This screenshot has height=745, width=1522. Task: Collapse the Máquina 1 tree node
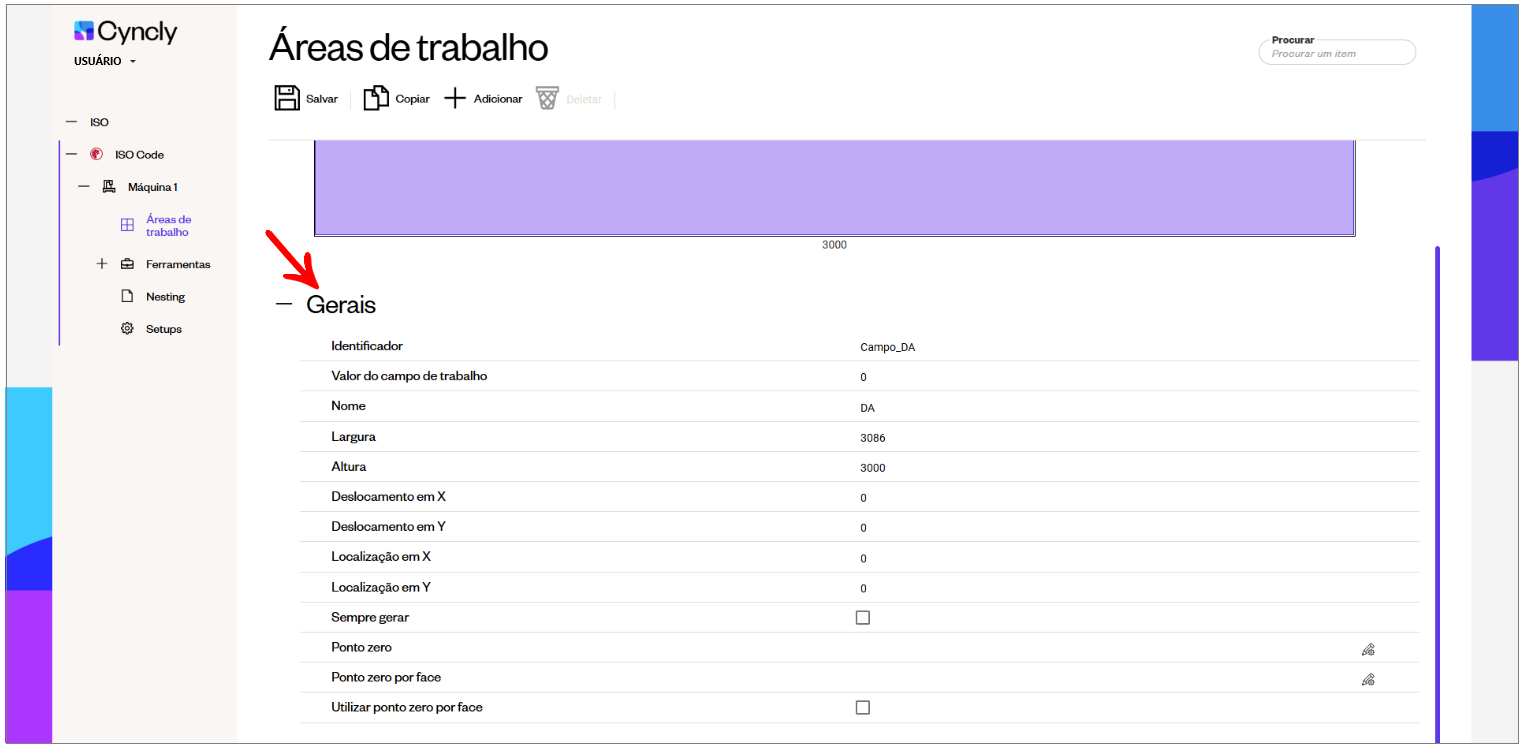[x=84, y=187]
